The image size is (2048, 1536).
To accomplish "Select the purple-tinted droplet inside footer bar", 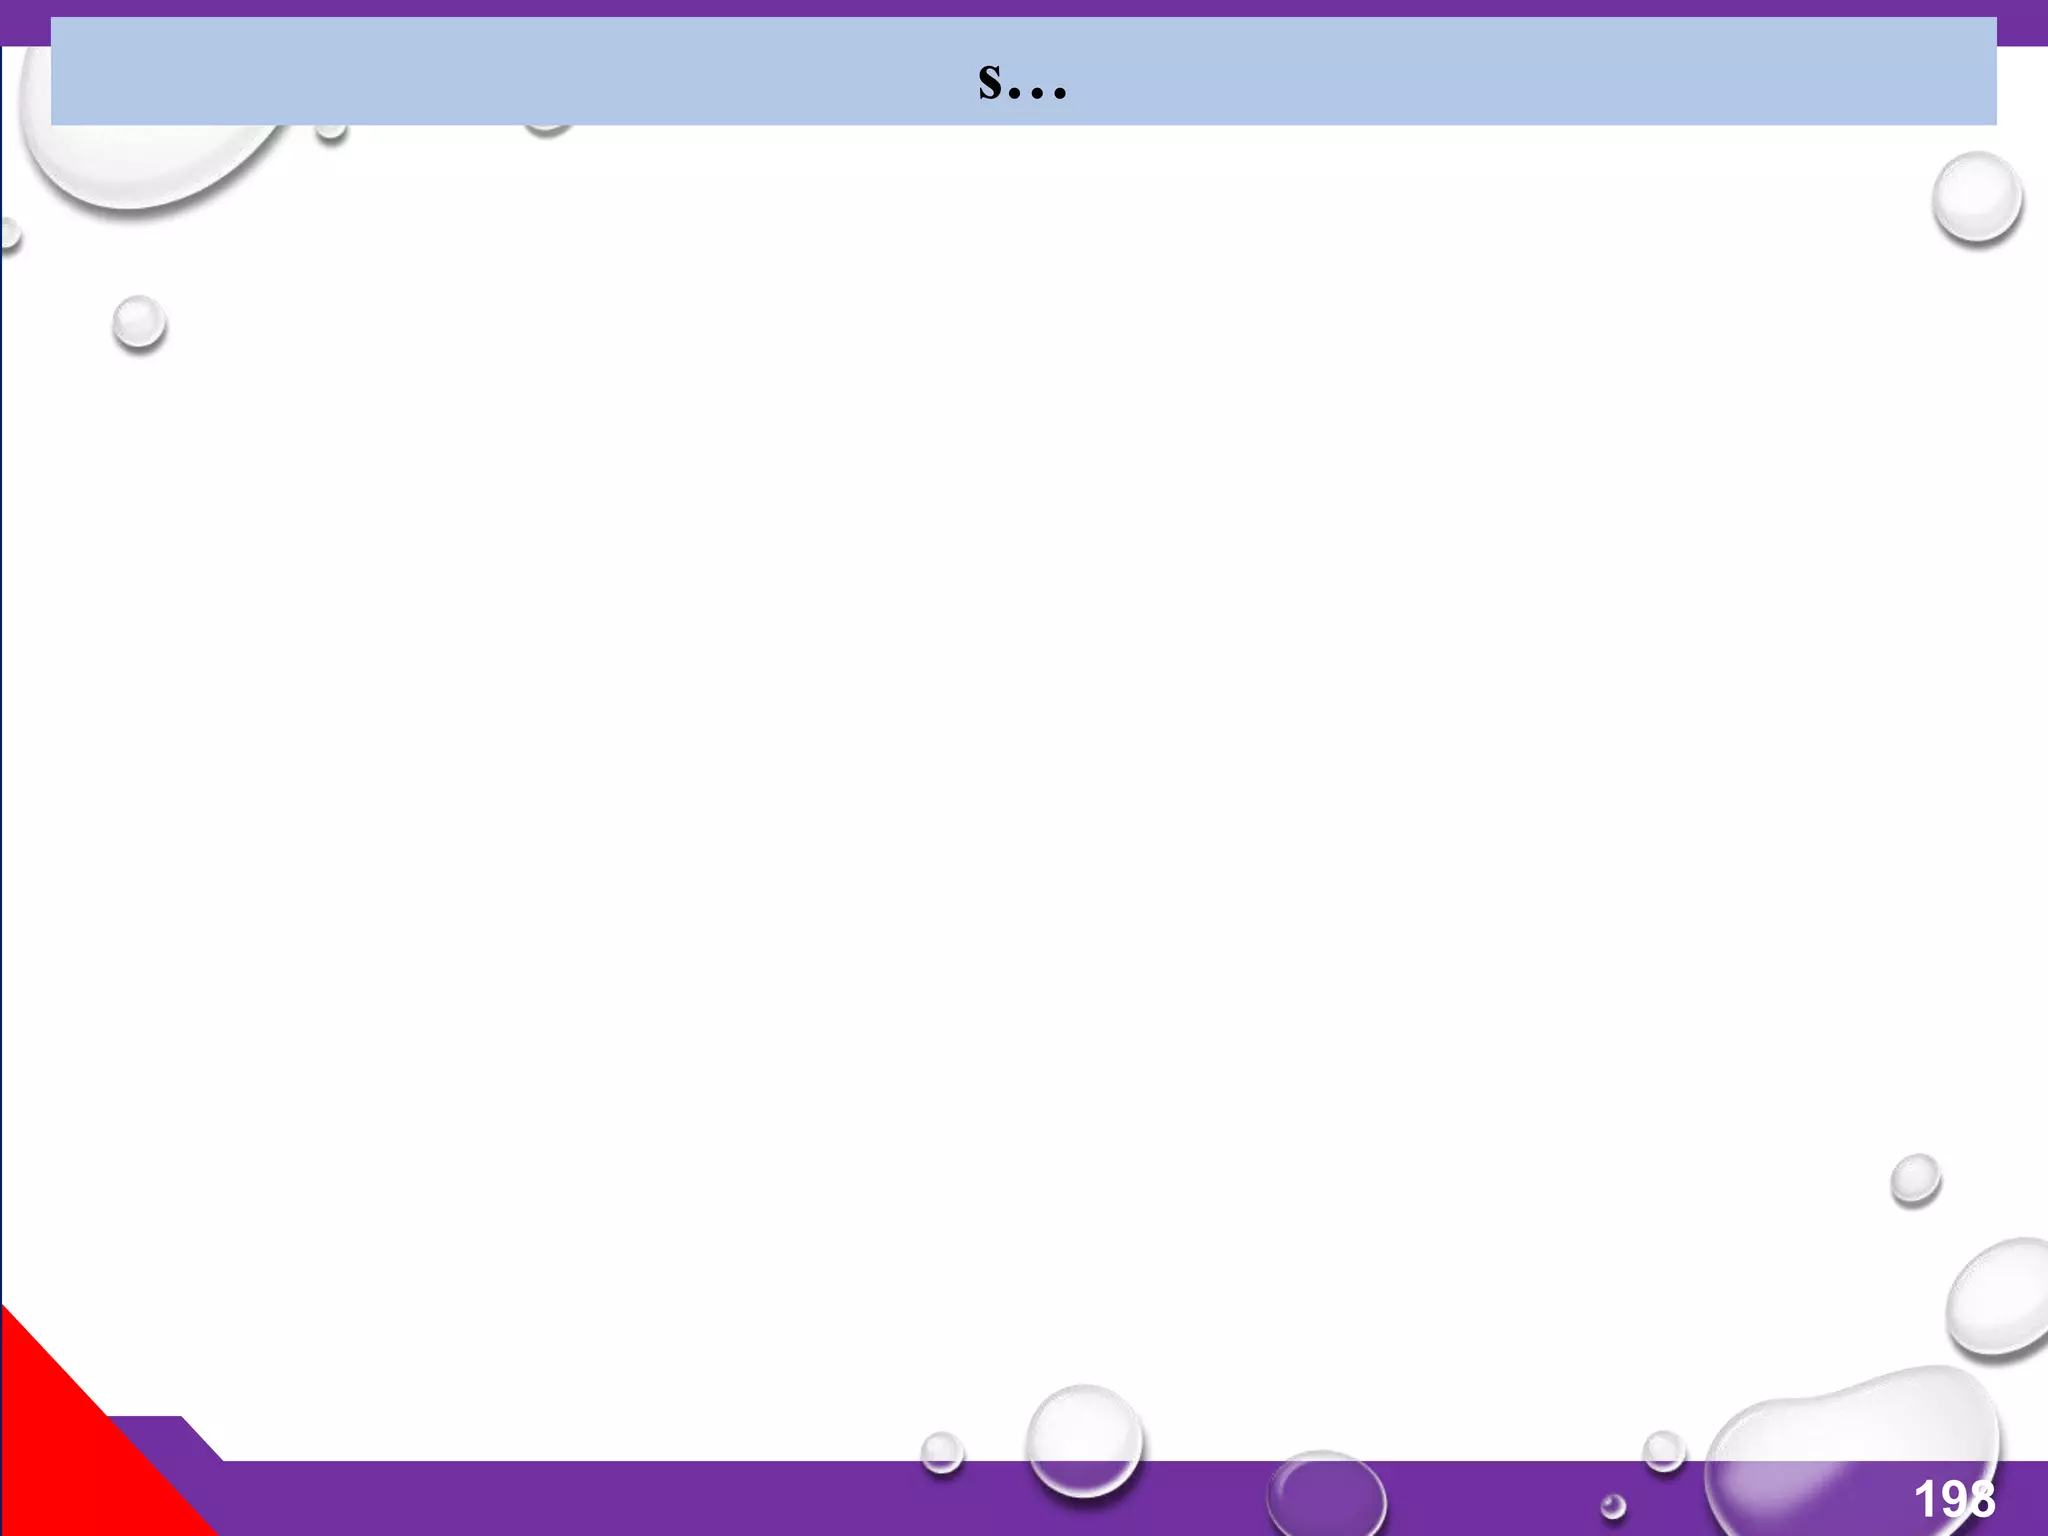I will 1326,1495.
